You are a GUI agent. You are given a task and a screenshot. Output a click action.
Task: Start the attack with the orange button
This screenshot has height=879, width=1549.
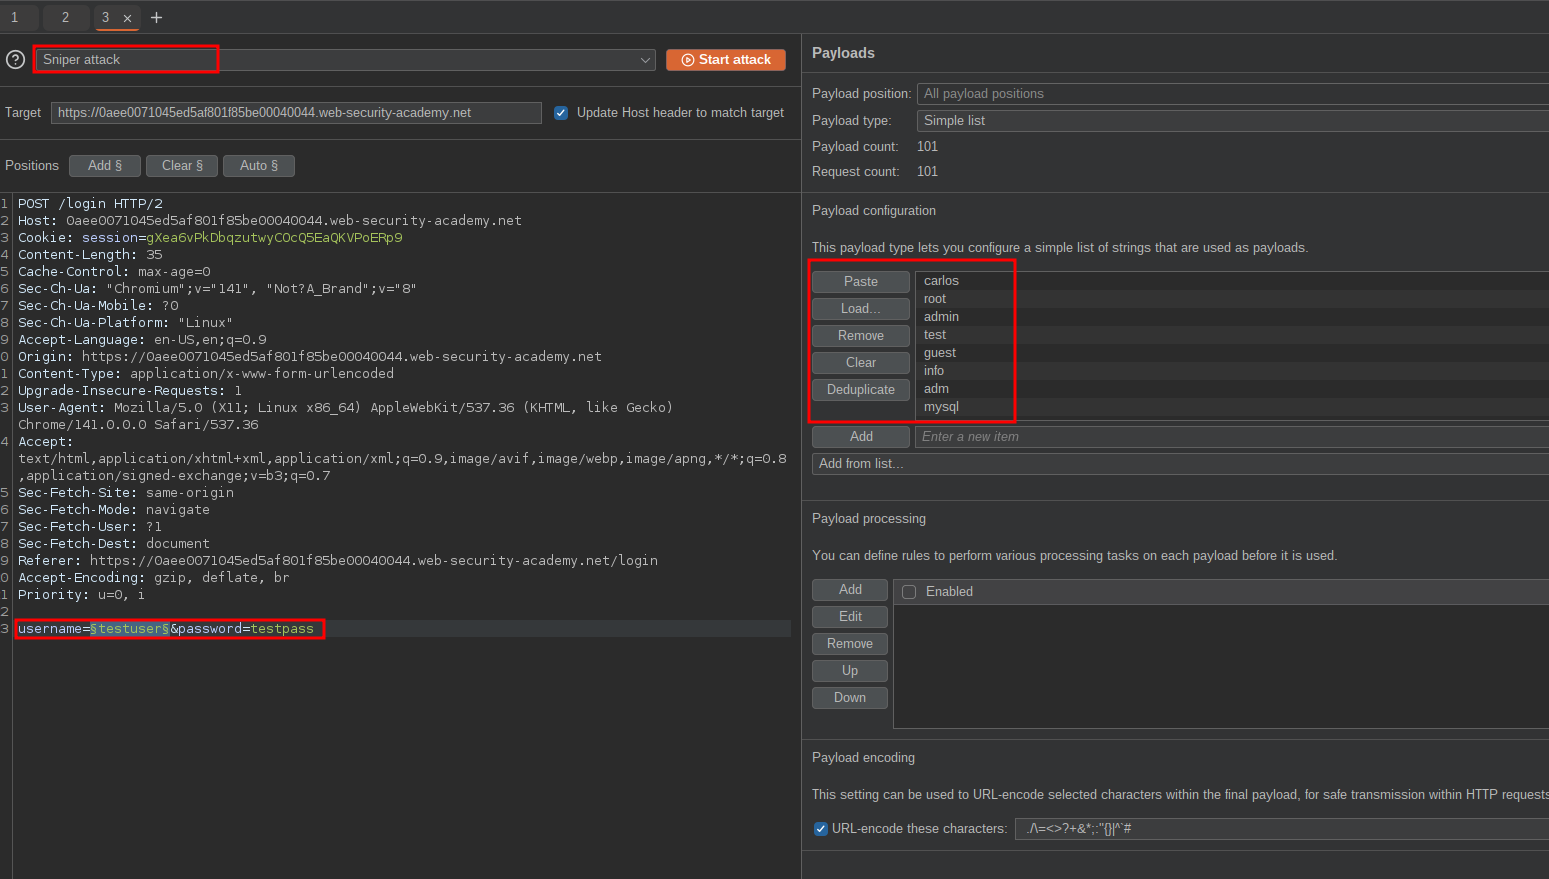(726, 60)
